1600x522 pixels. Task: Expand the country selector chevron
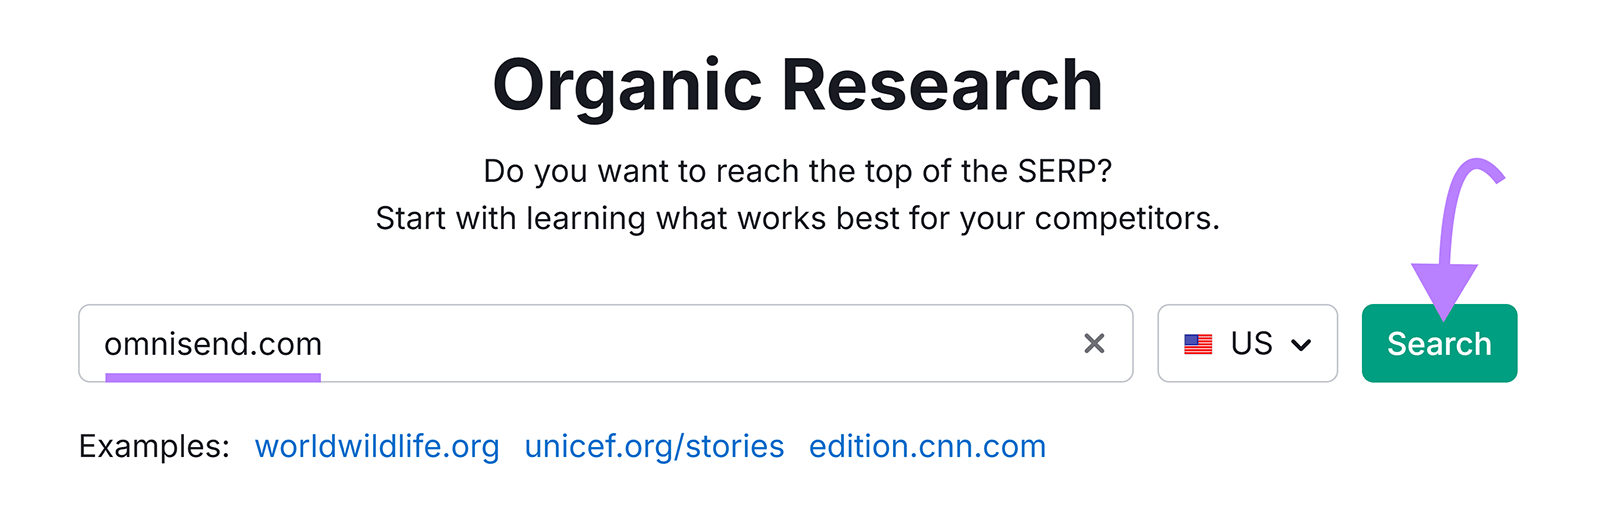1301,345
